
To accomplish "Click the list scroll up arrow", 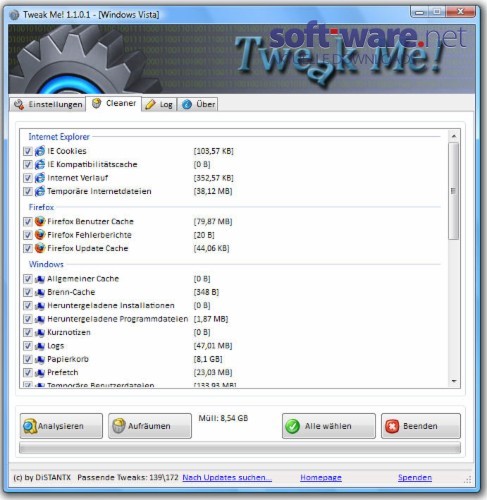I will (x=454, y=136).
